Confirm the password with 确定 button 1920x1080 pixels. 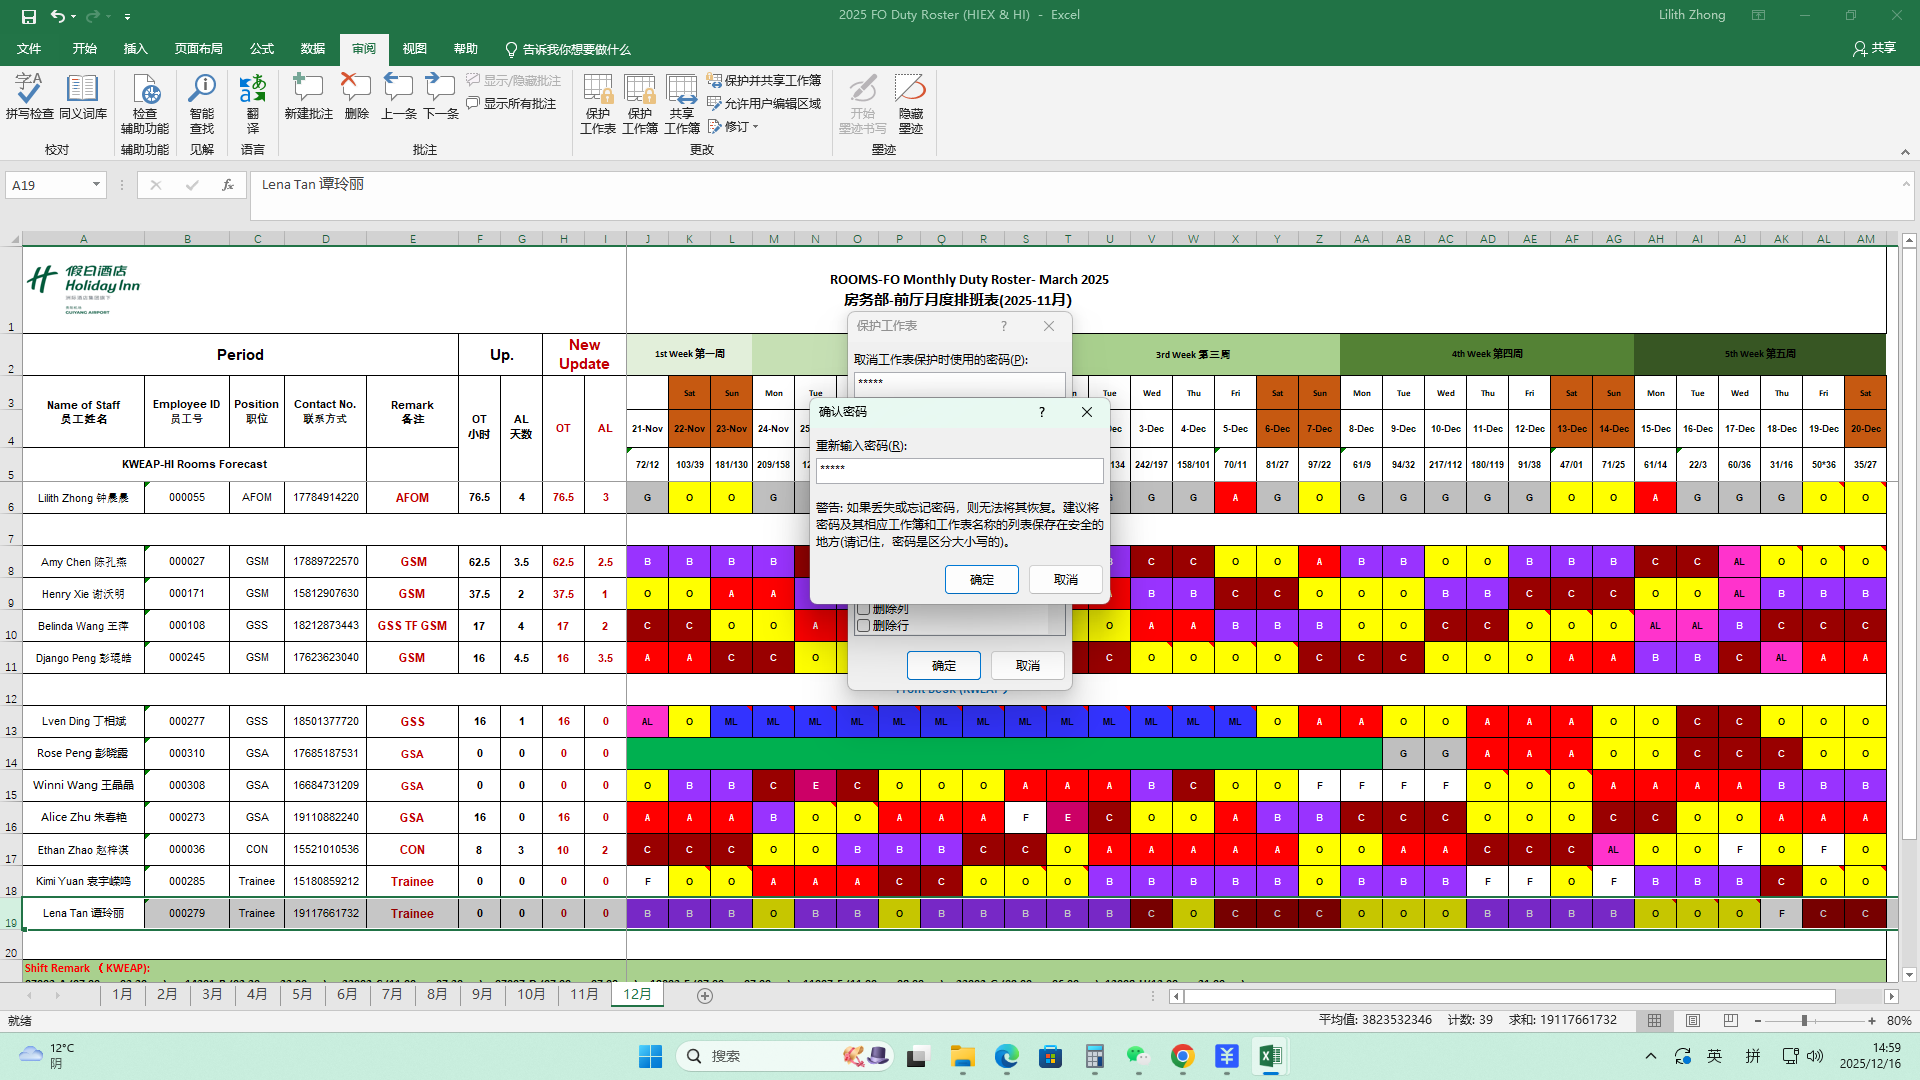(x=981, y=579)
